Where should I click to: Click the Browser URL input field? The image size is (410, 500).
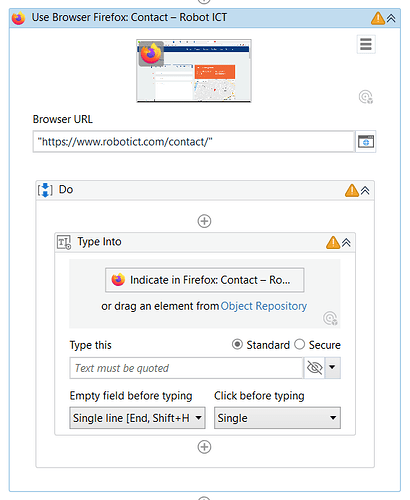pos(193,142)
